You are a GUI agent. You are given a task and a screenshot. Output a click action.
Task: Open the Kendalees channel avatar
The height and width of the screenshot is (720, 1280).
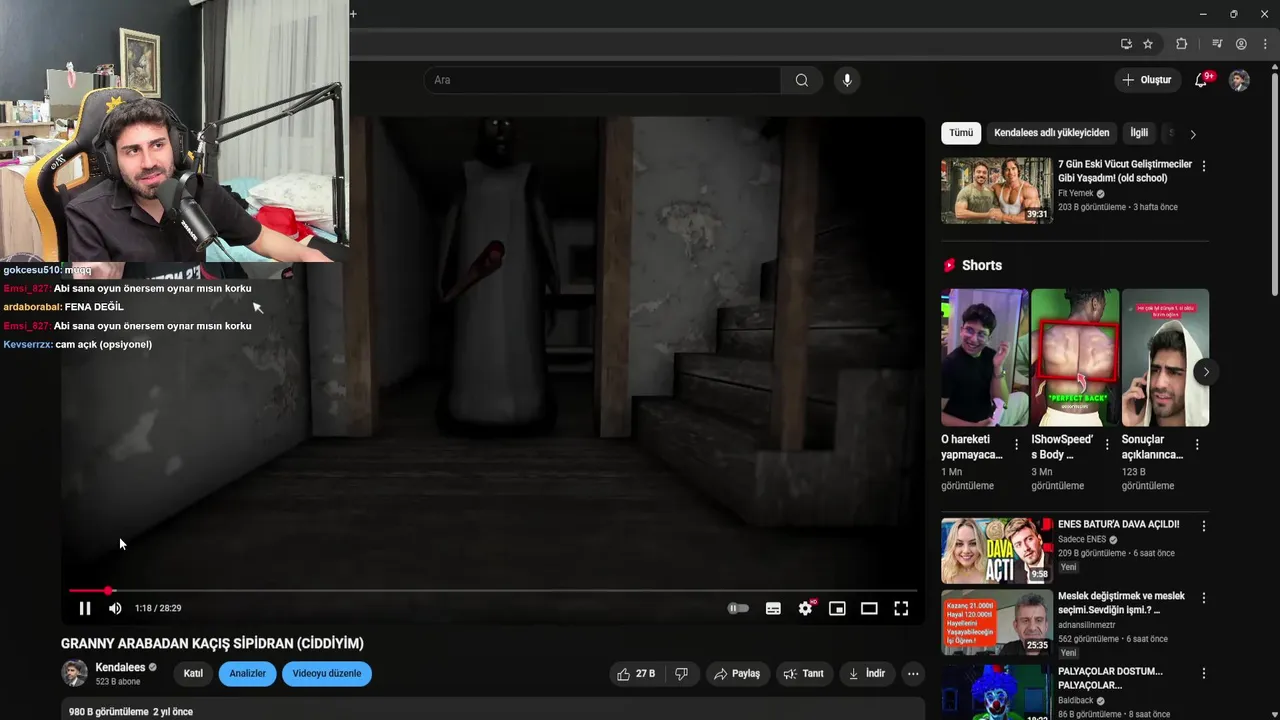click(x=74, y=674)
